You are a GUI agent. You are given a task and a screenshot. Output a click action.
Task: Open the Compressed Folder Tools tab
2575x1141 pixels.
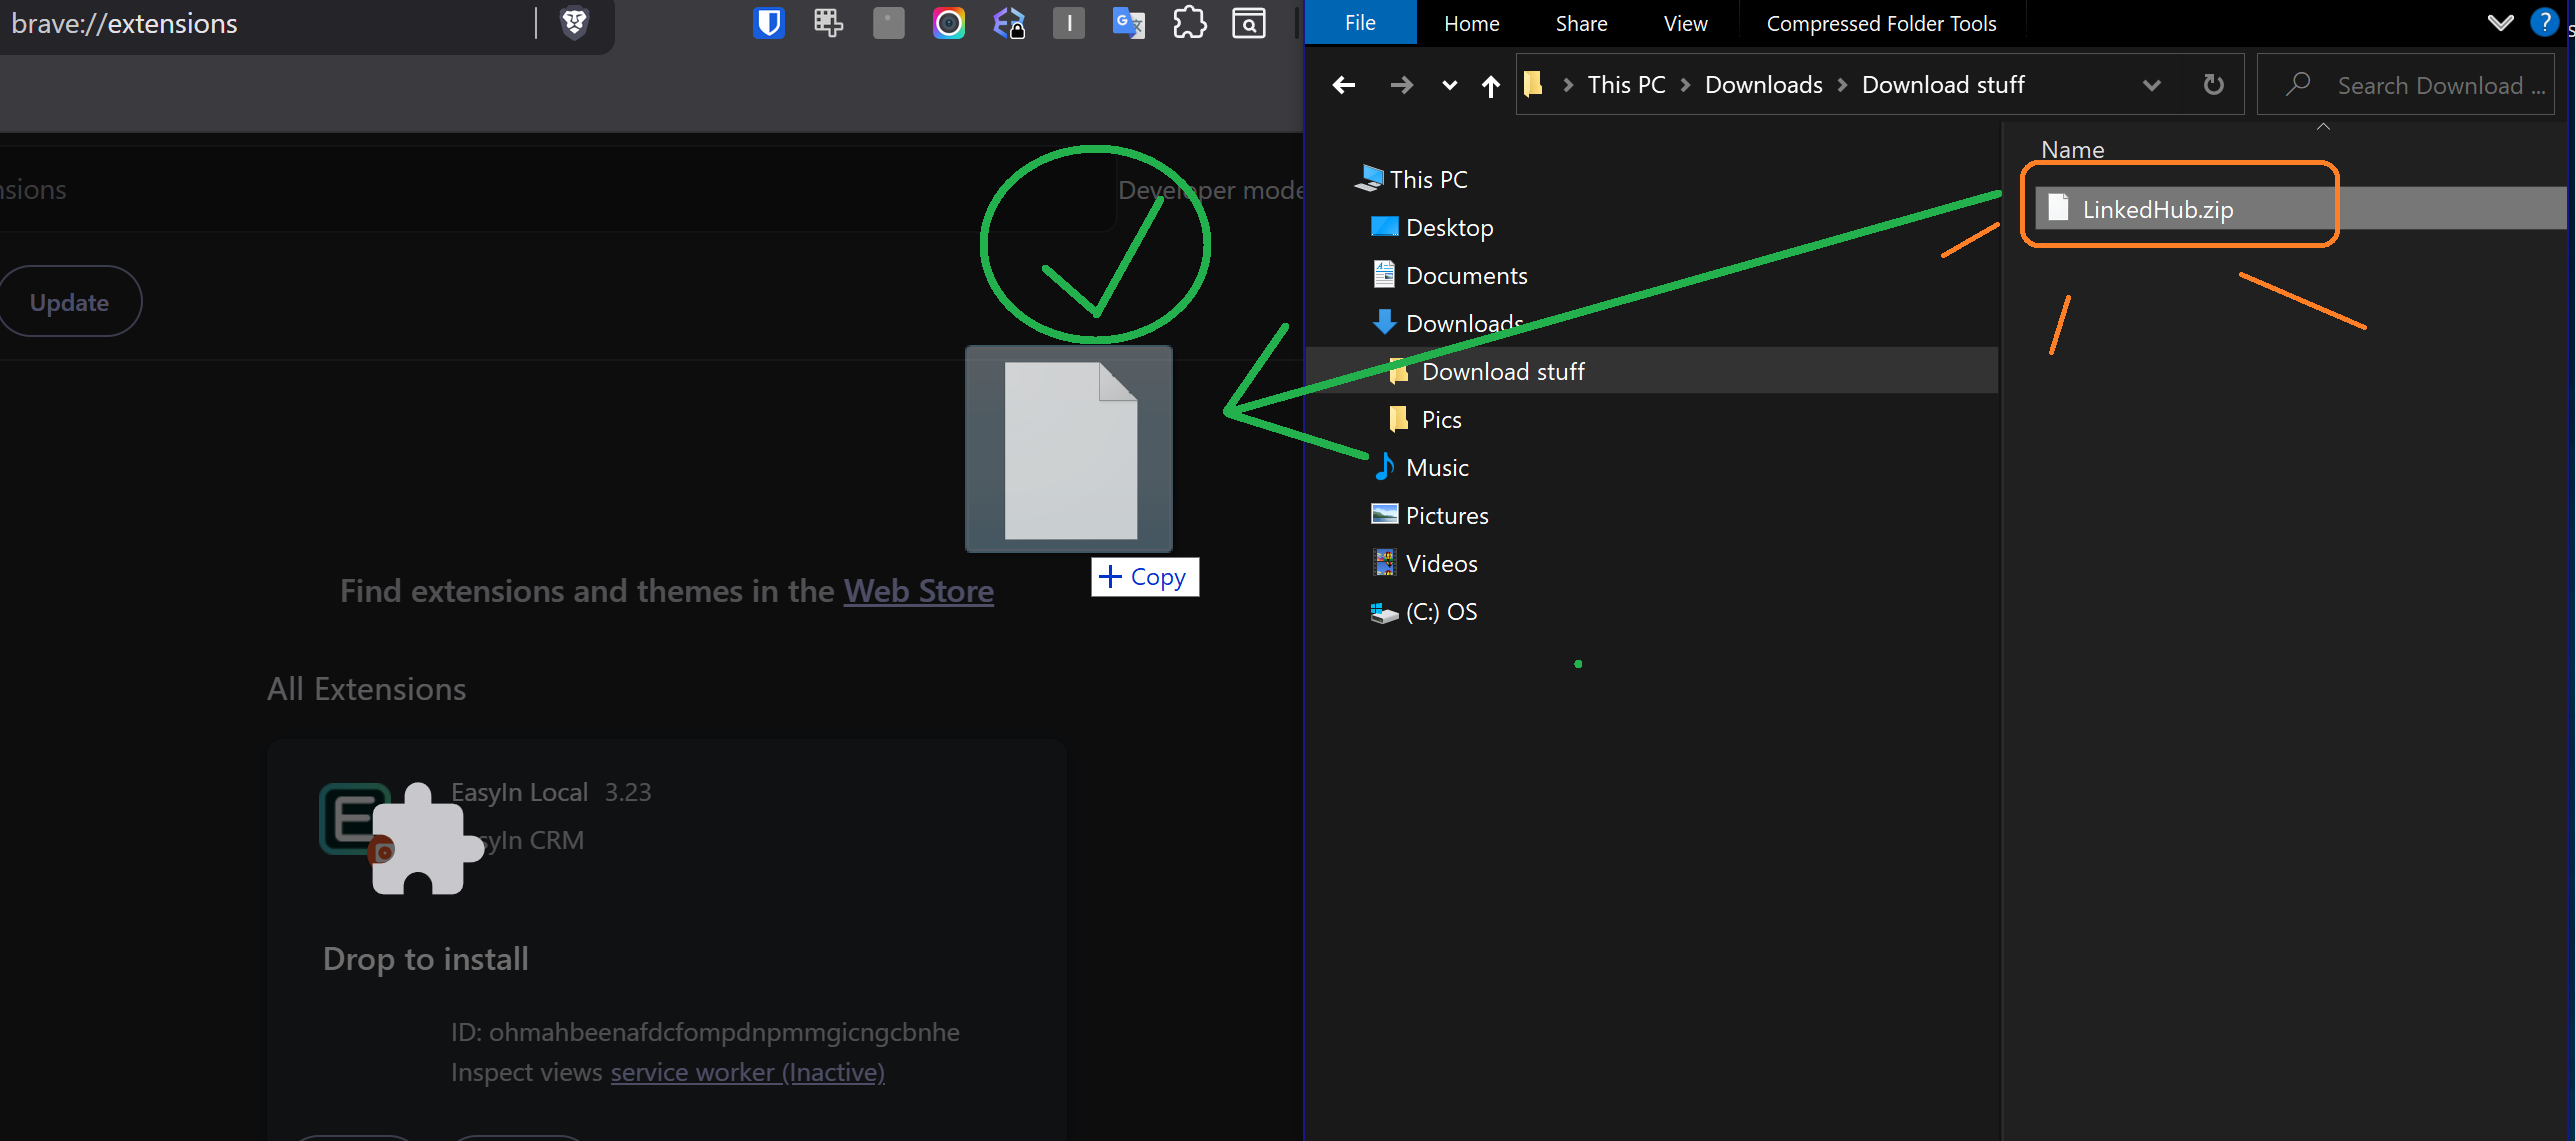click(1881, 23)
